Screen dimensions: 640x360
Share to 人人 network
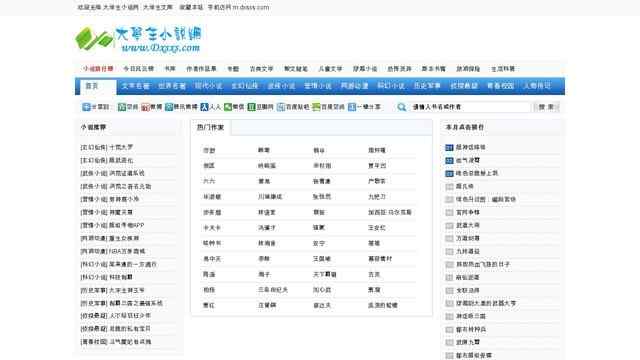204,107
